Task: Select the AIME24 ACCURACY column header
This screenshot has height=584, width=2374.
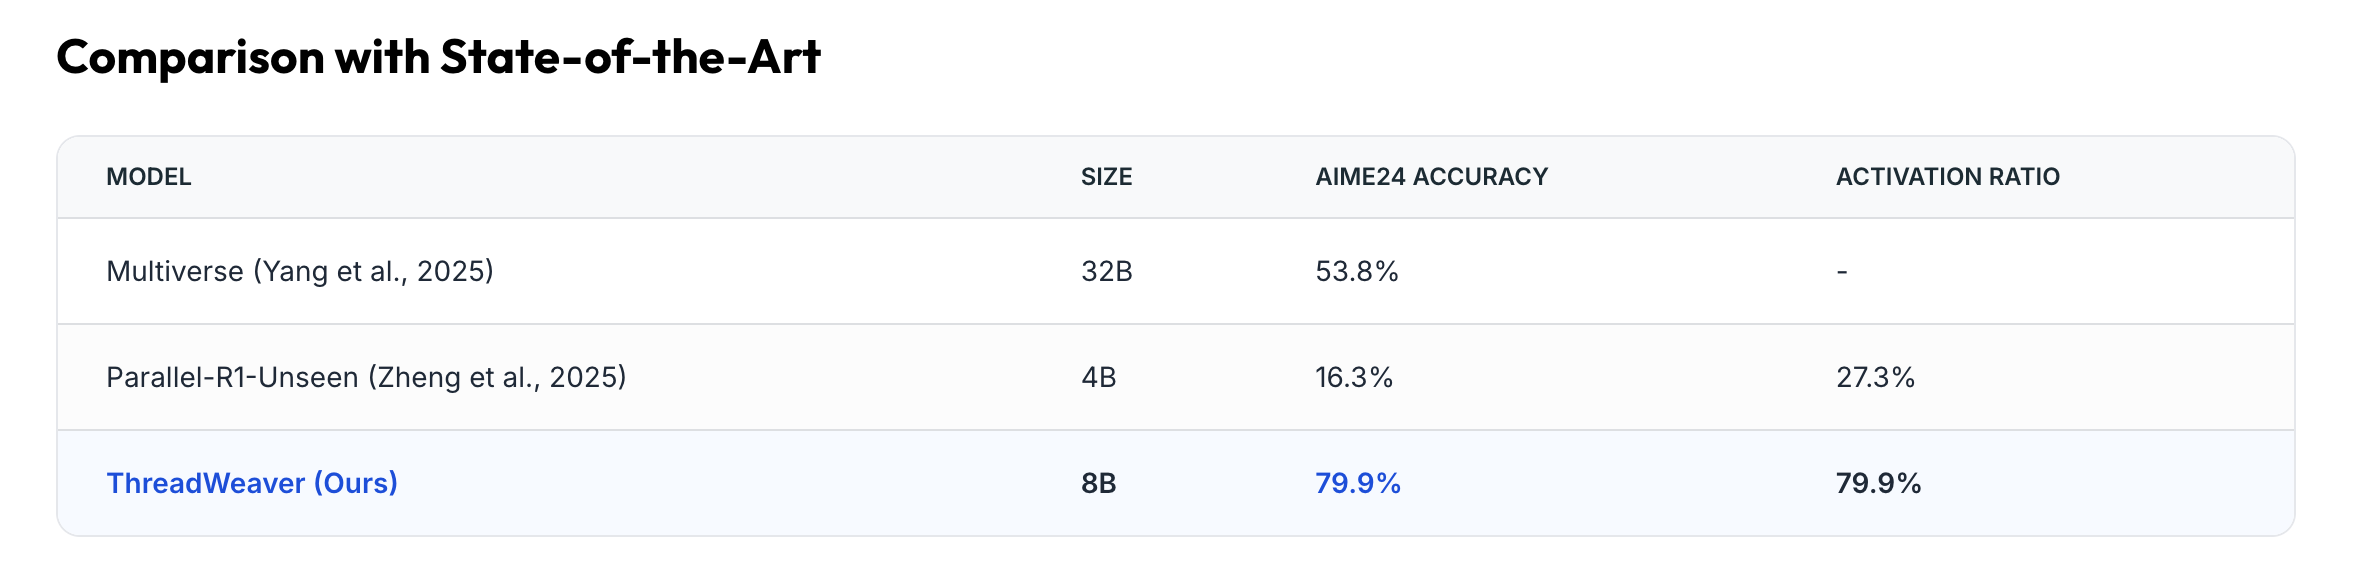Action: click(1431, 177)
